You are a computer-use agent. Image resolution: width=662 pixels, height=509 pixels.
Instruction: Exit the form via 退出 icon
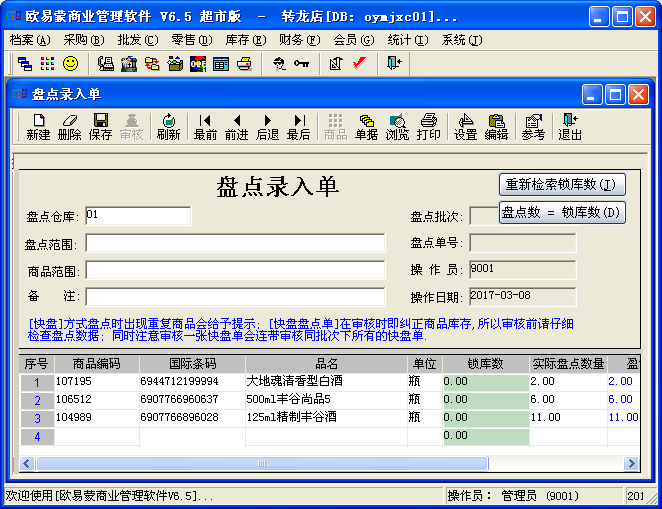[570, 127]
